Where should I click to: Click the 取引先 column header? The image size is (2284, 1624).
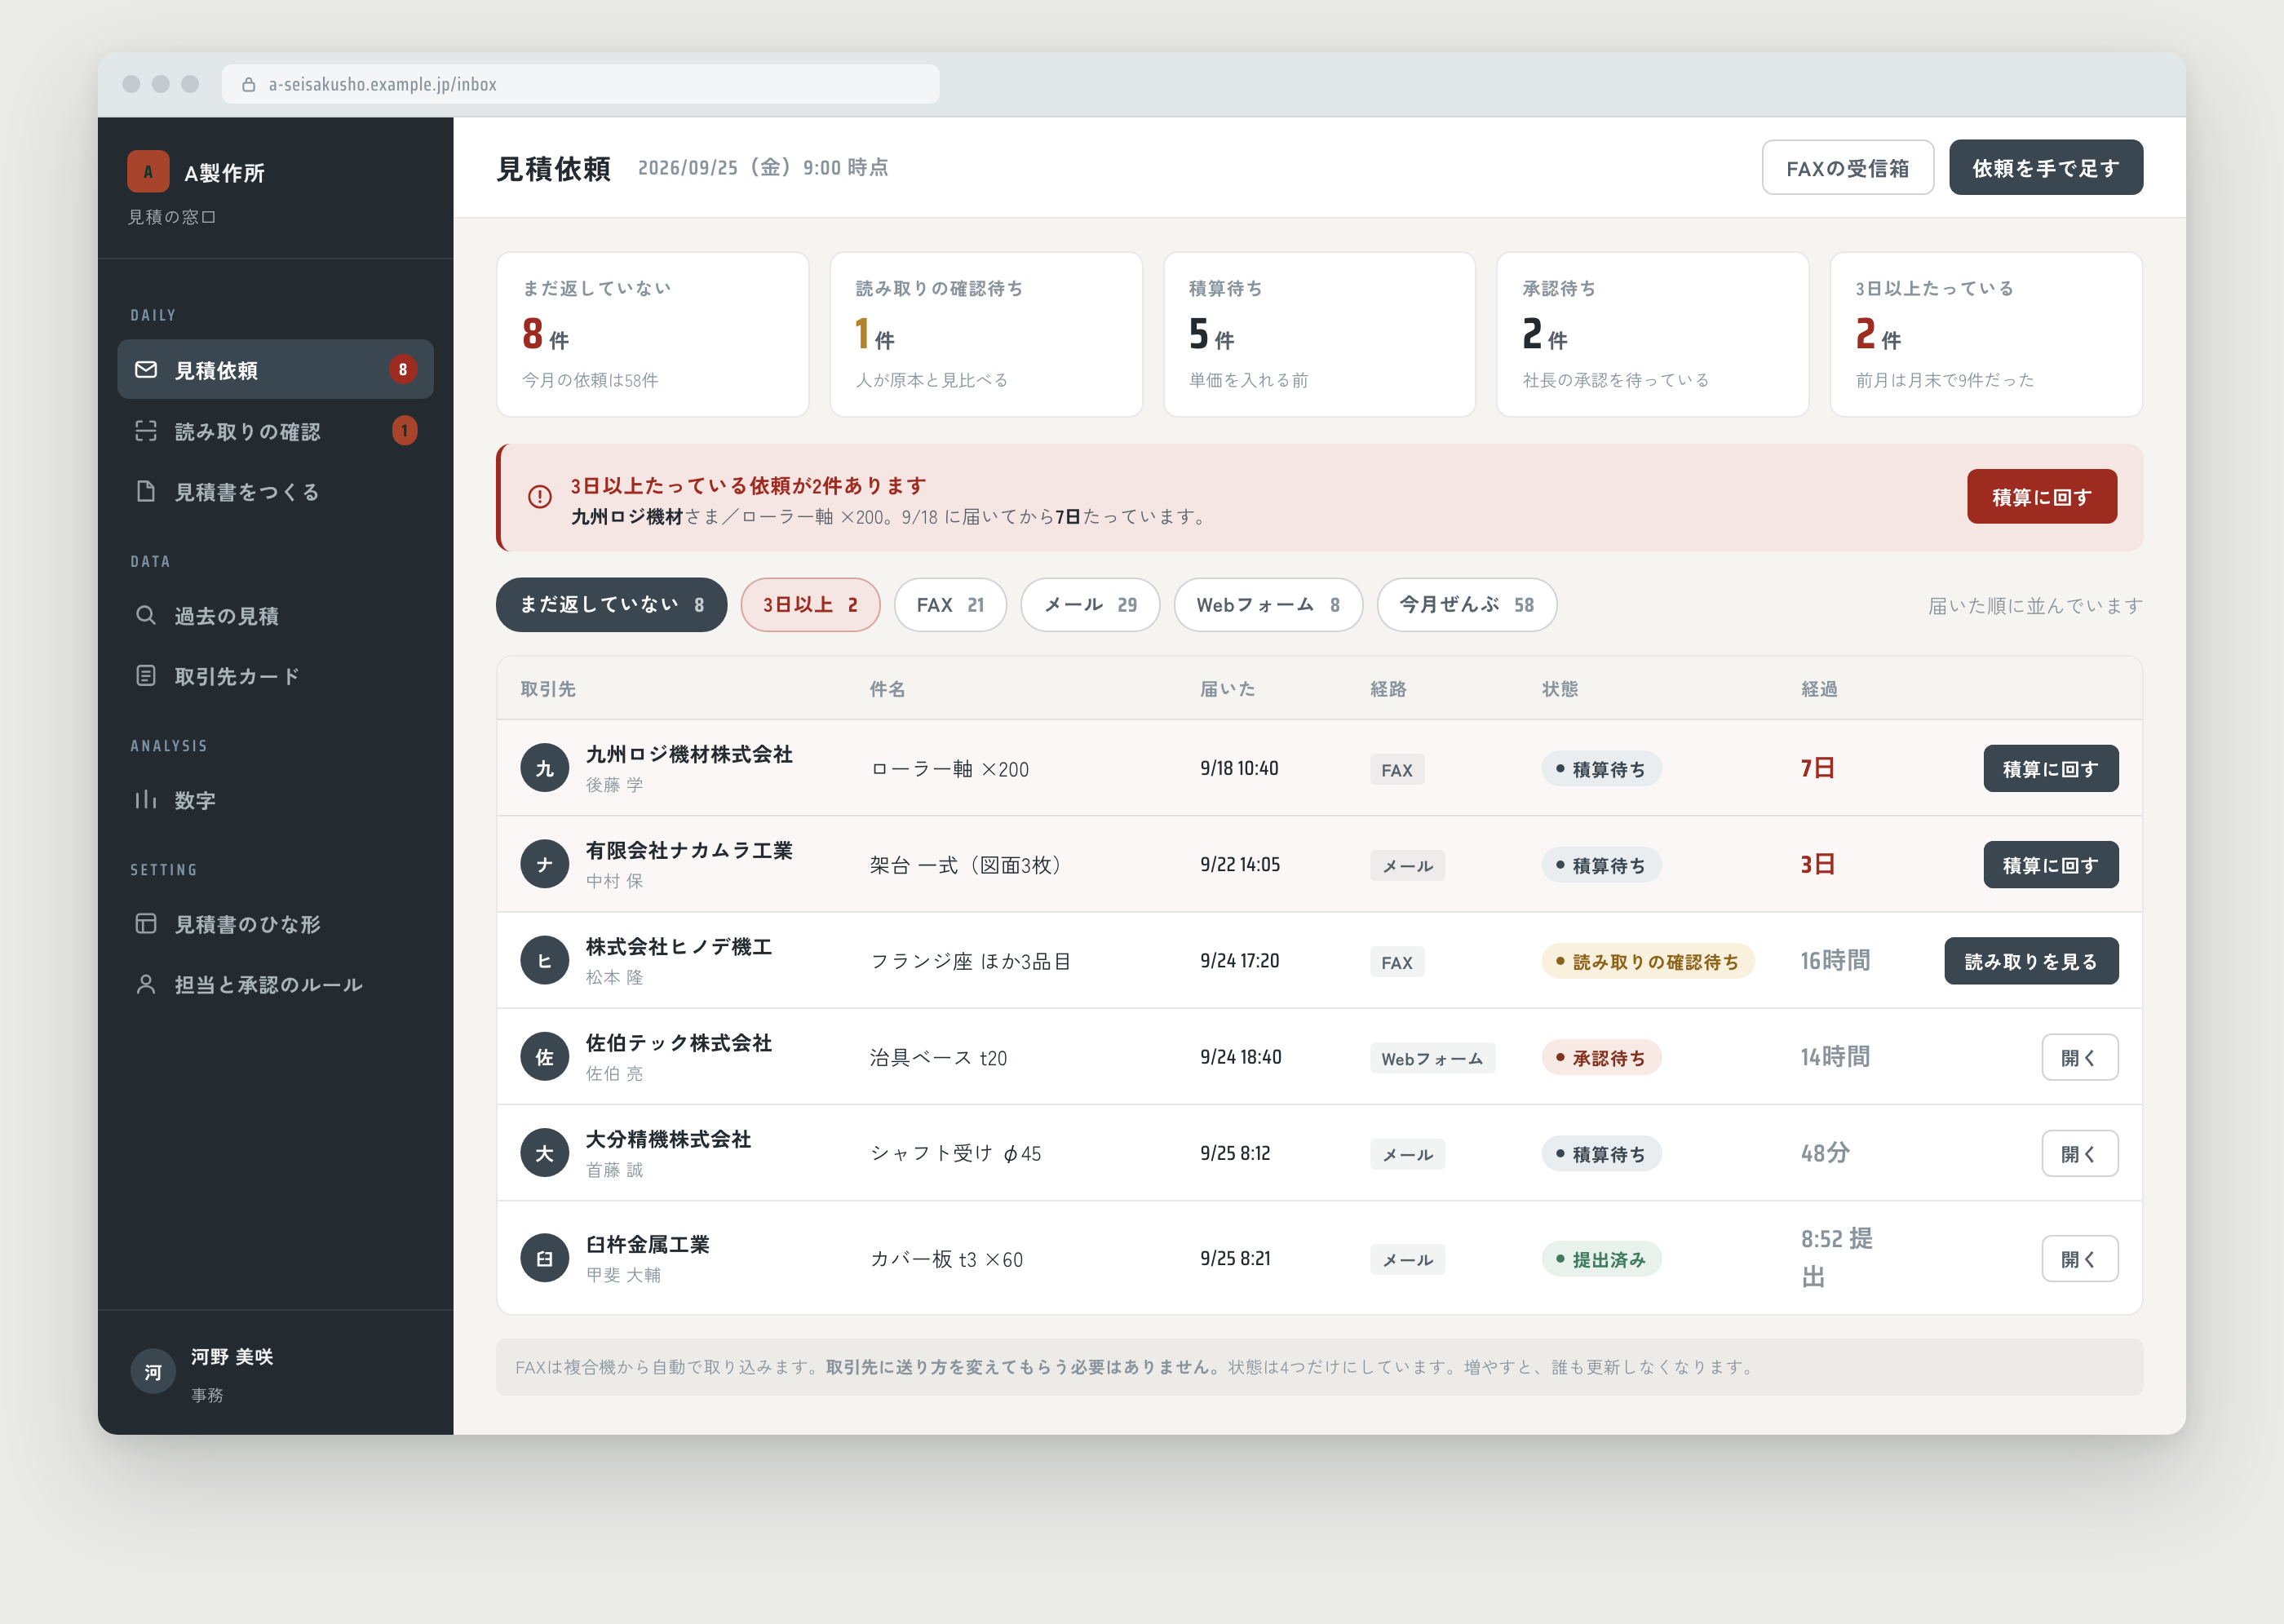coord(548,689)
